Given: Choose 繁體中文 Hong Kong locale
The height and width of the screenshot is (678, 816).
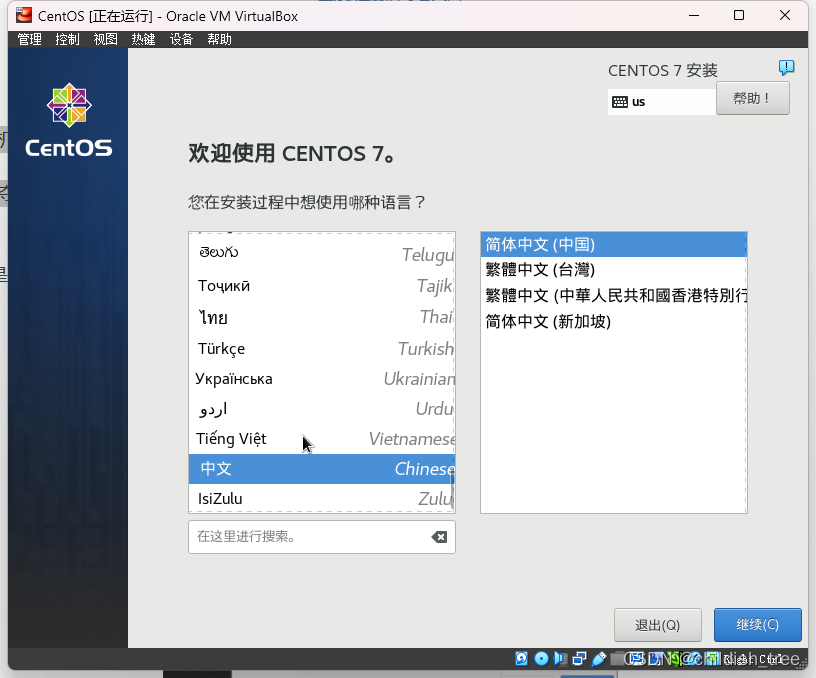Looking at the screenshot, I should pyautogui.click(x=614, y=296).
